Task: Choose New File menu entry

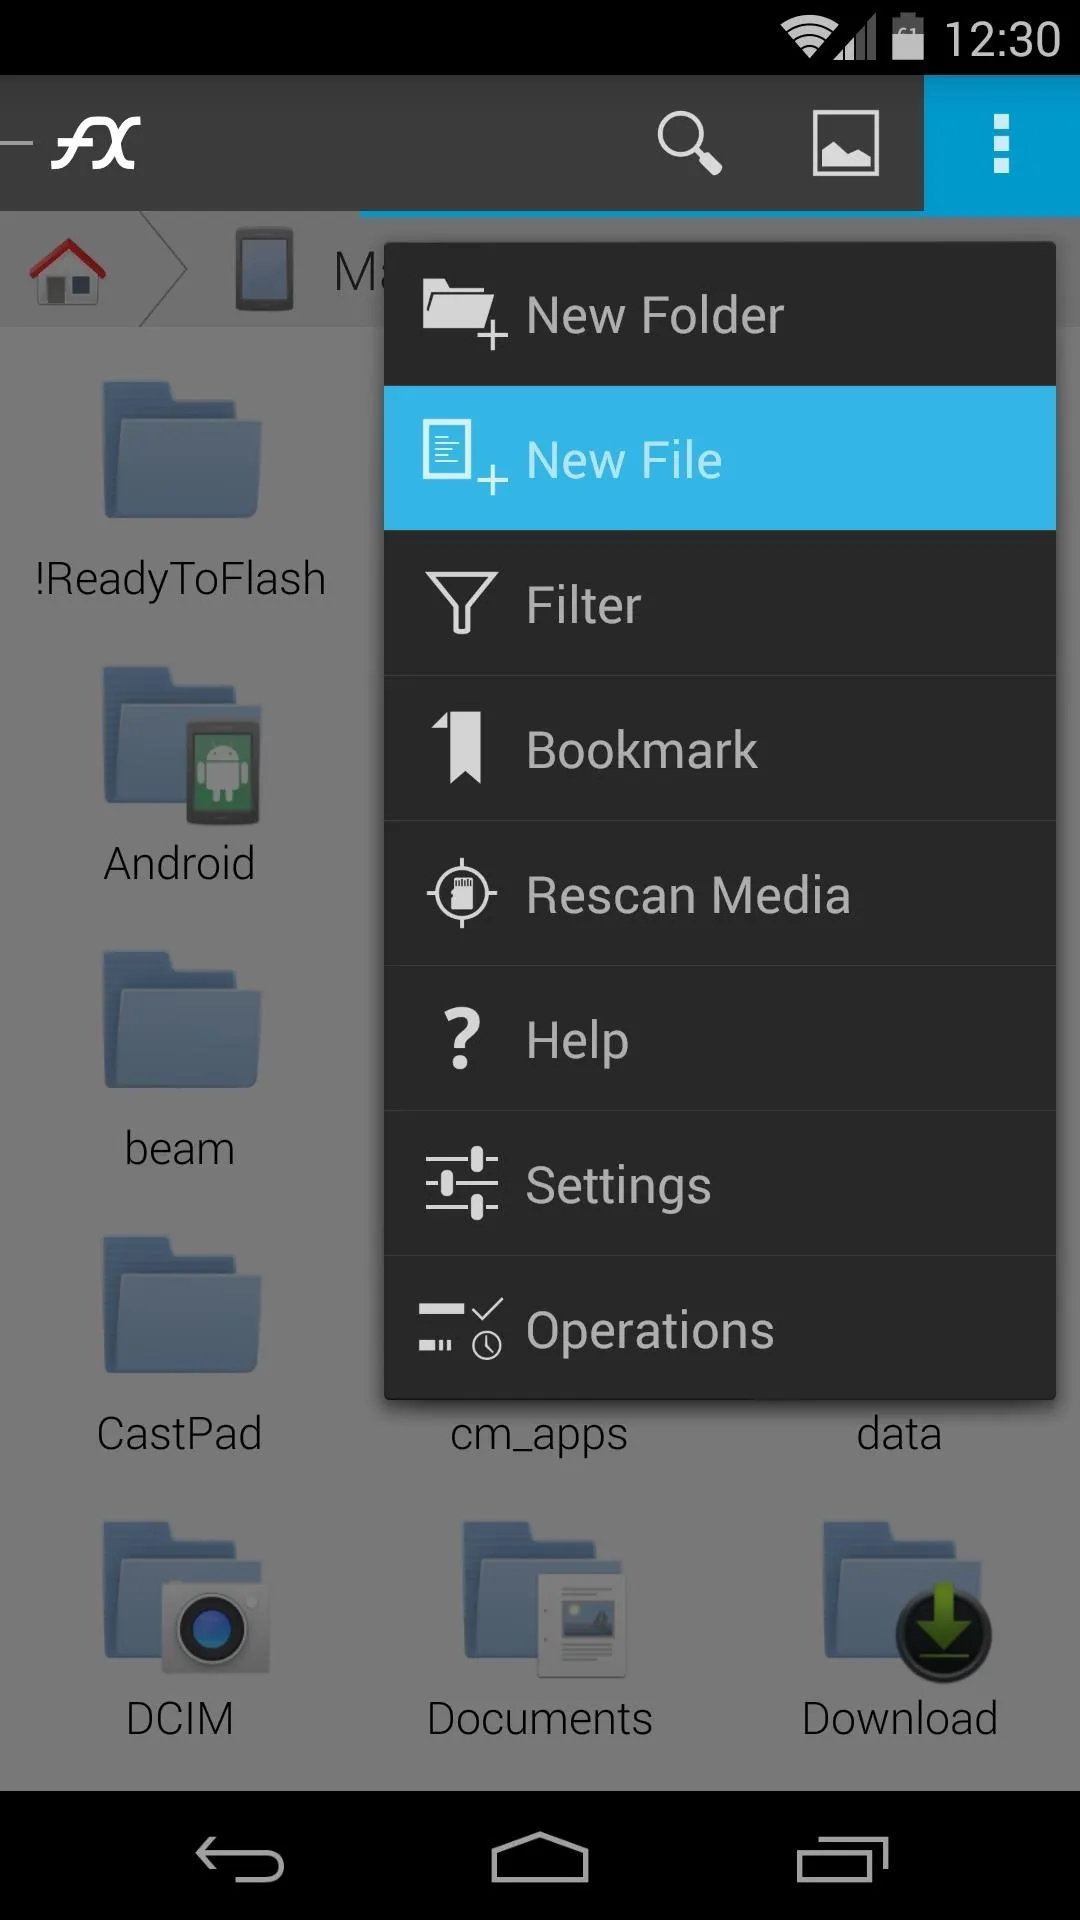Action: click(720, 459)
